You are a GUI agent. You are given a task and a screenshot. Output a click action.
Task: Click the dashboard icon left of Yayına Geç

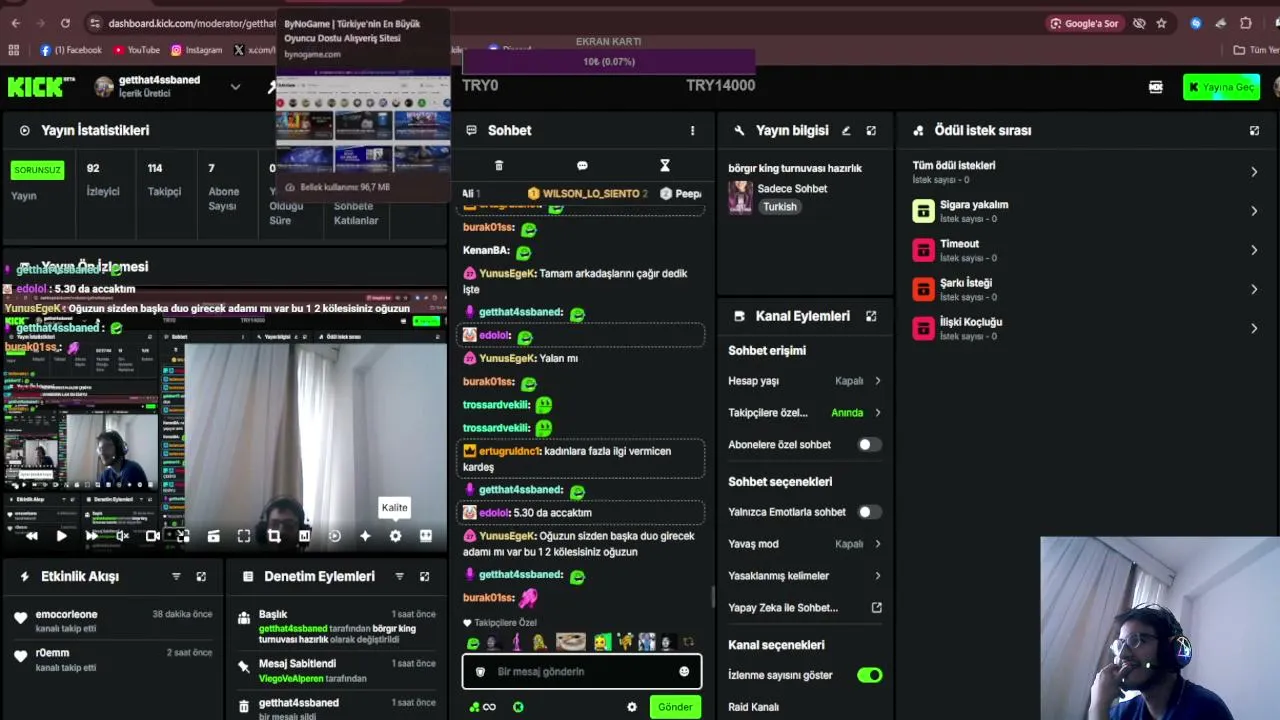coord(1156,87)
